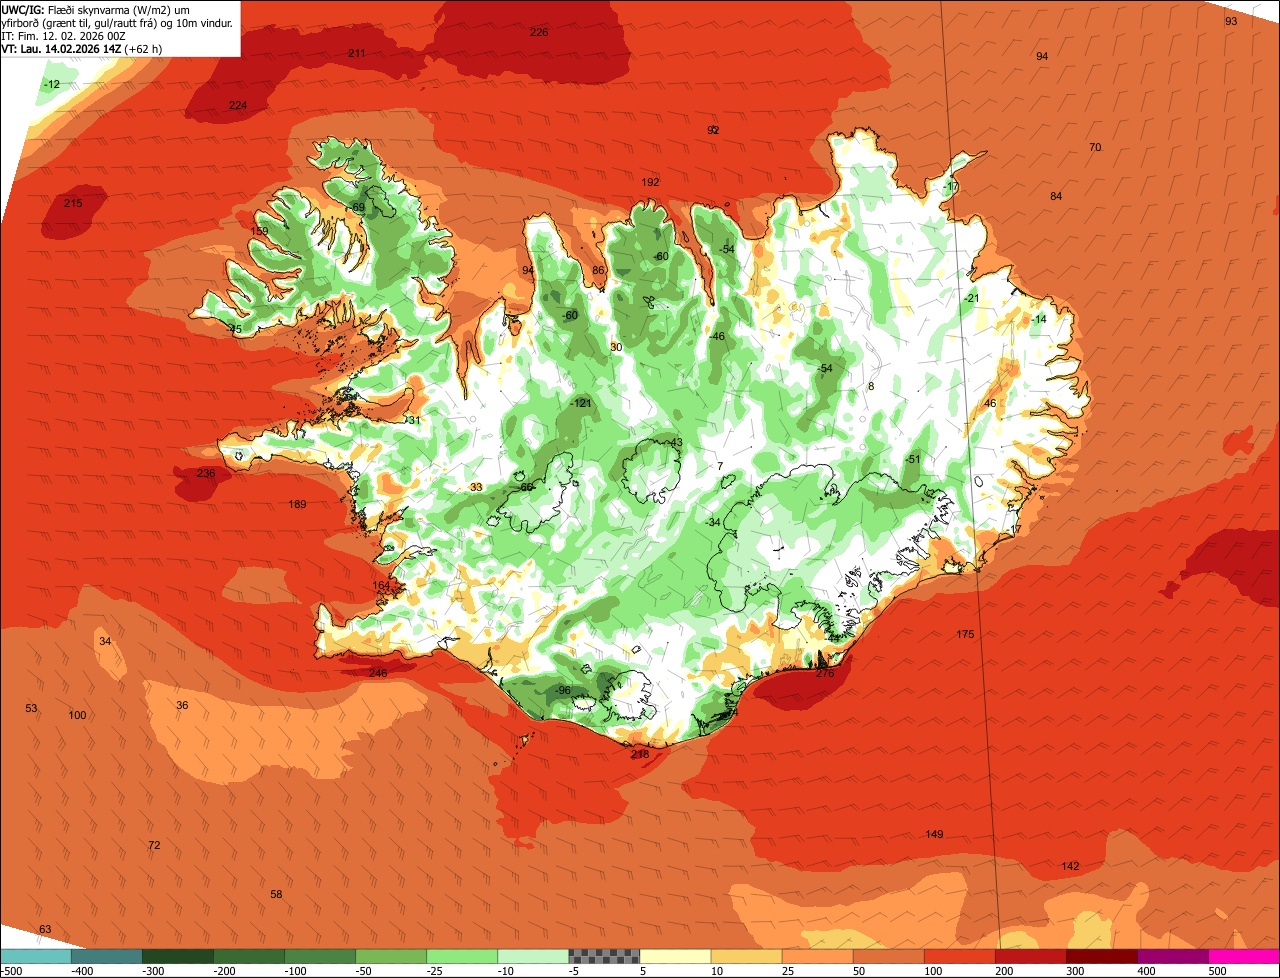This screenshot has height=978, width=1280.
Task: Click the legend swatch between -500 and -400
Action: (36, 957)
